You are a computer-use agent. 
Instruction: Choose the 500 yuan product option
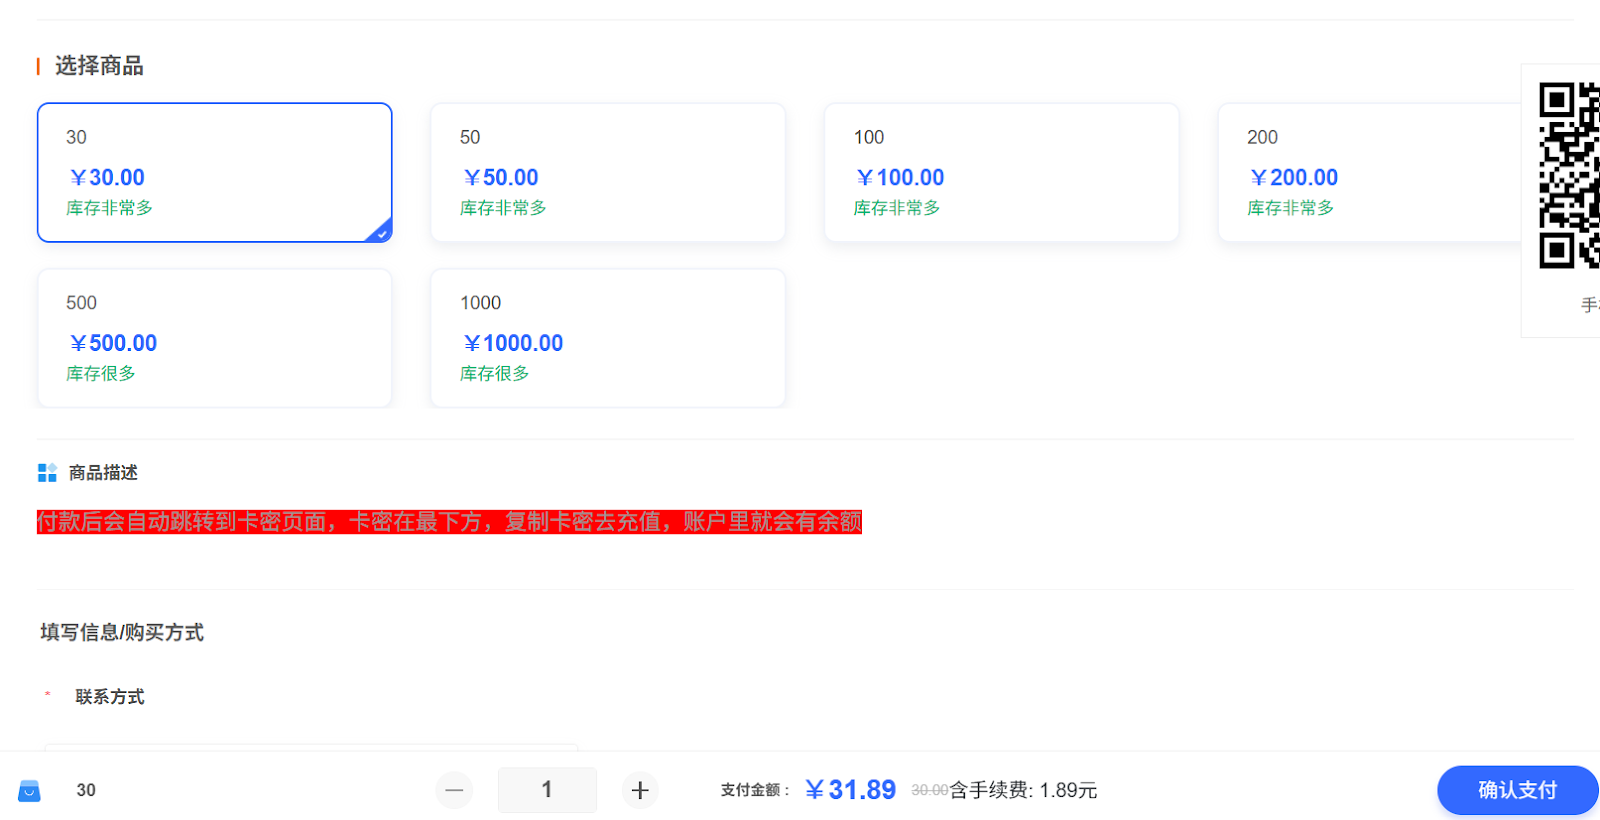click(x=215, y=338)
